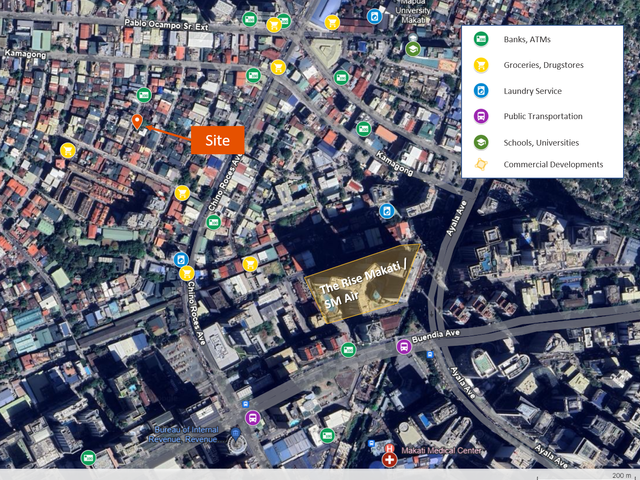This screenshot has width=640, height=480.
Task: Click the Ayala Ave label east of The Rise Makati
Action: [x=455, y=218]
